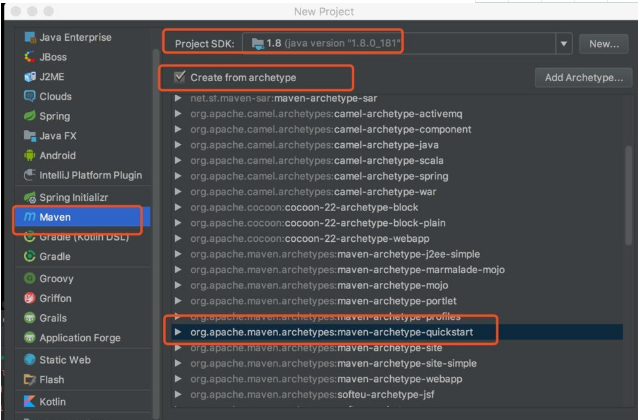Click the Griffon icon
The image size is (638, 420).
click(x=30, y=298)
